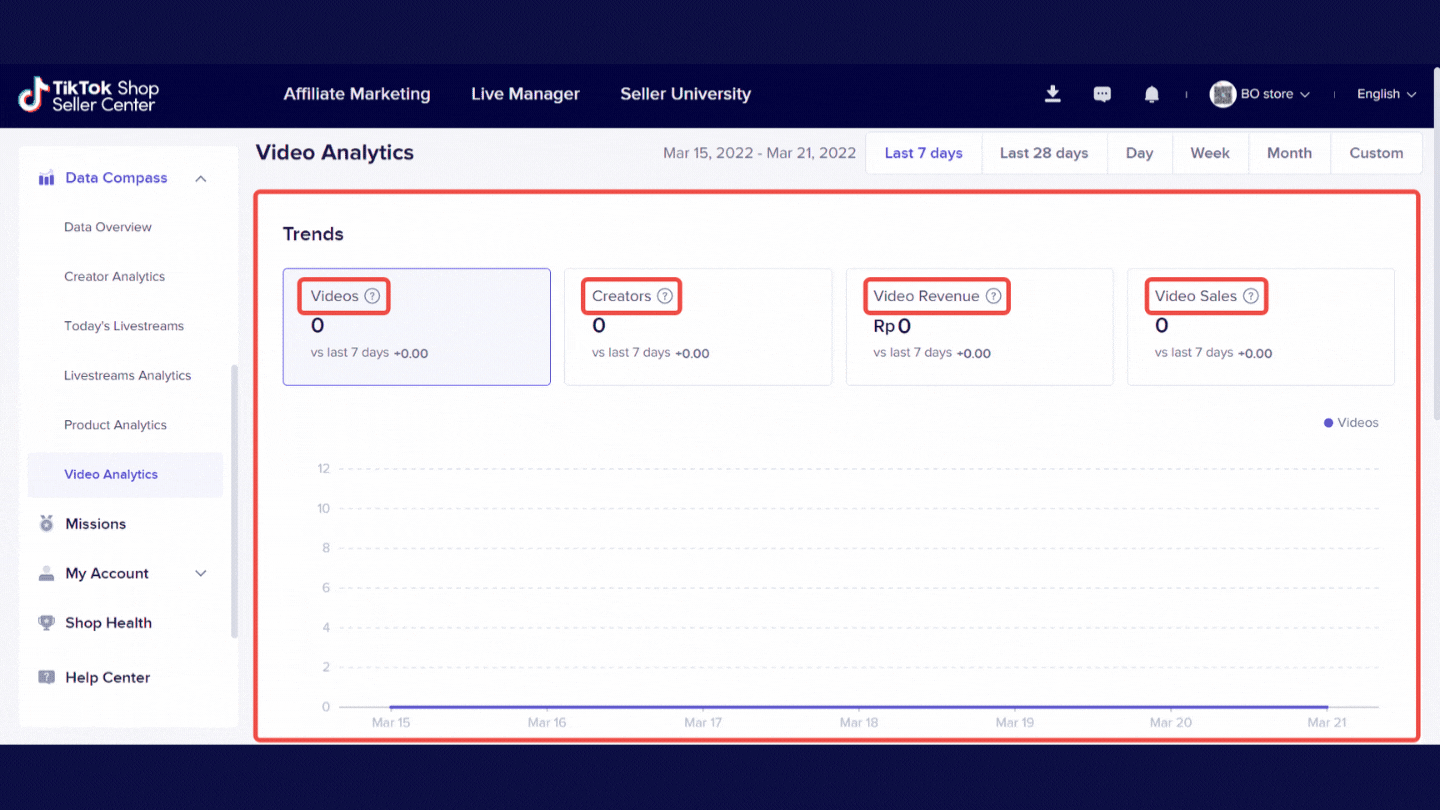Click the download icon in the header
Image resolution: width=1440 pixels, height=810 pixels.
pyautogui.click(x=1052, y=94)
